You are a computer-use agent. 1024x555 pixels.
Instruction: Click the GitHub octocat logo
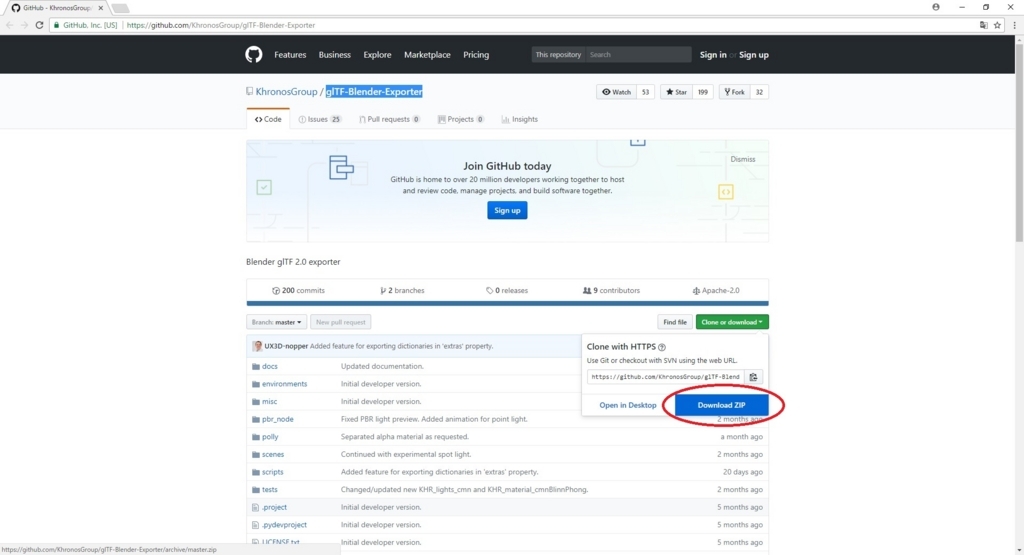click(254, 54)
